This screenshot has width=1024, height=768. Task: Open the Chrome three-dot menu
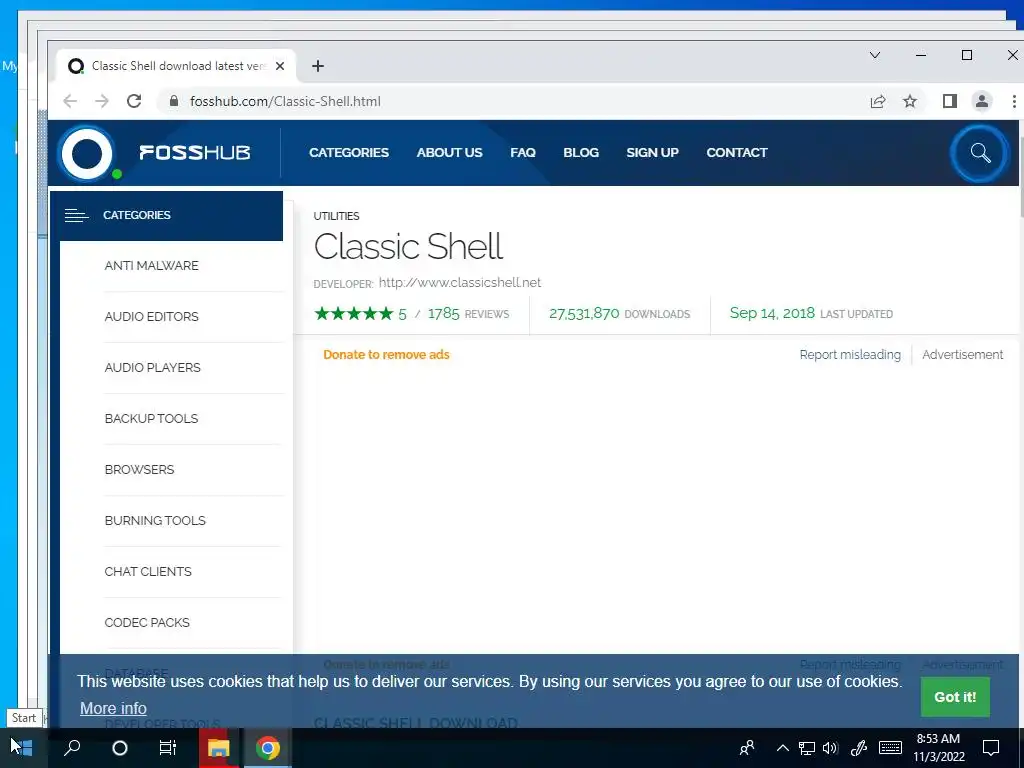[1014, 101]
